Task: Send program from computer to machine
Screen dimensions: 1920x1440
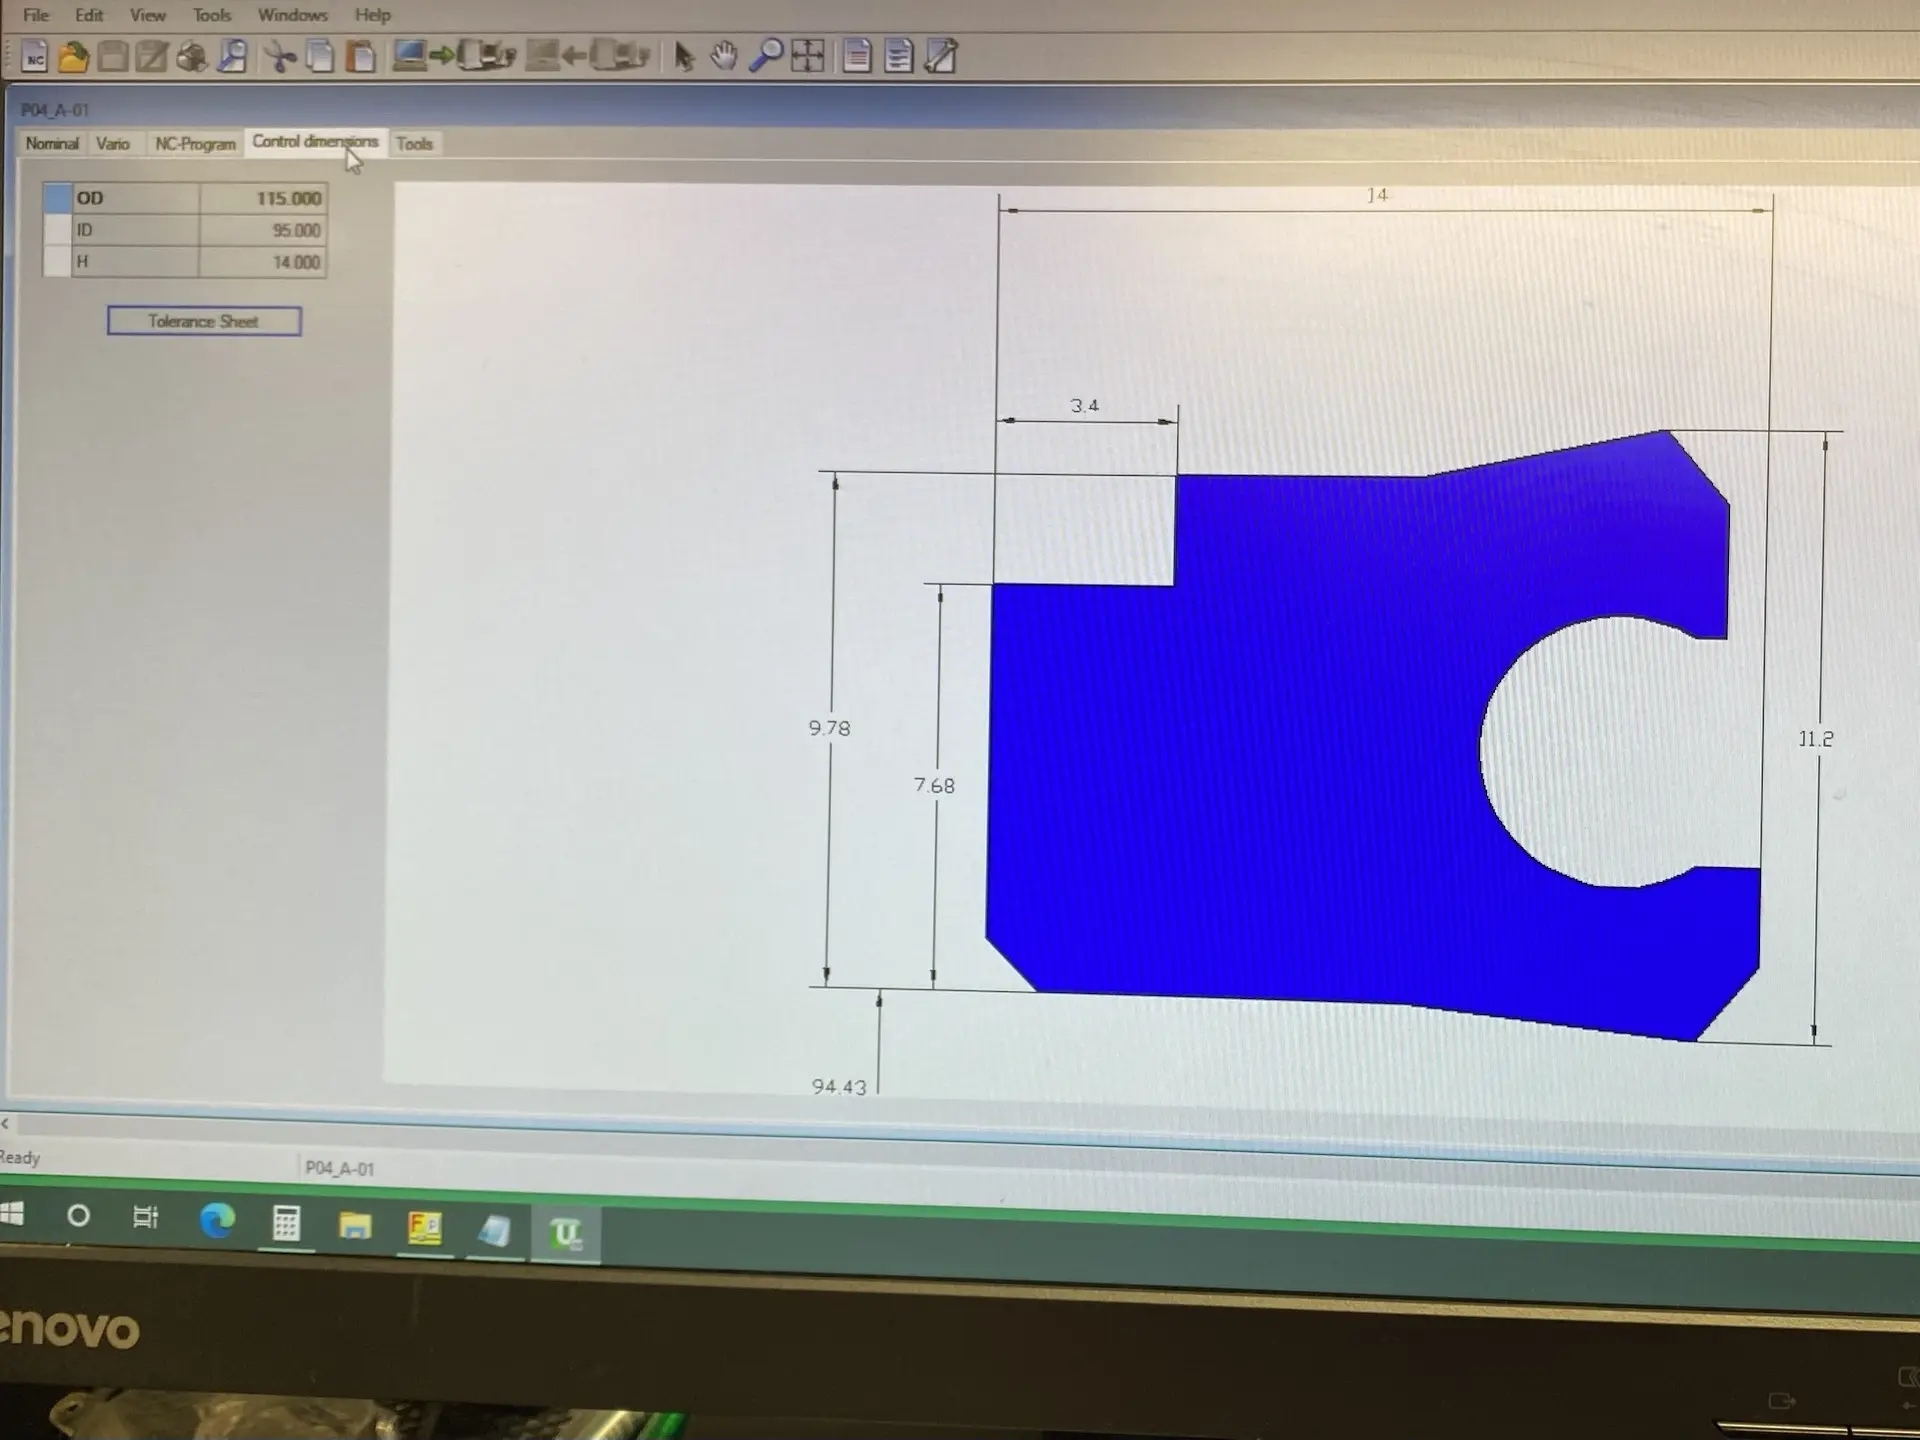Action: coord(453,55)
